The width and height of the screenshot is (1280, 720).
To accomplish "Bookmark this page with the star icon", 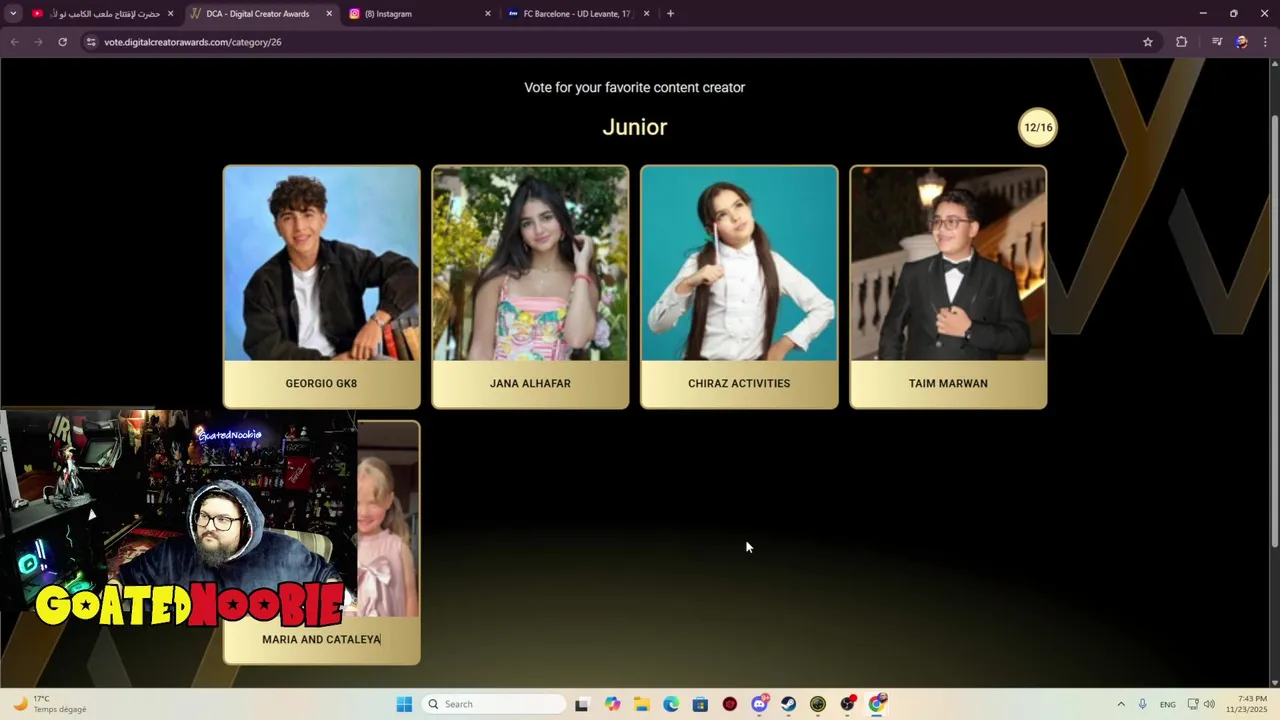I will [1148, 42].
